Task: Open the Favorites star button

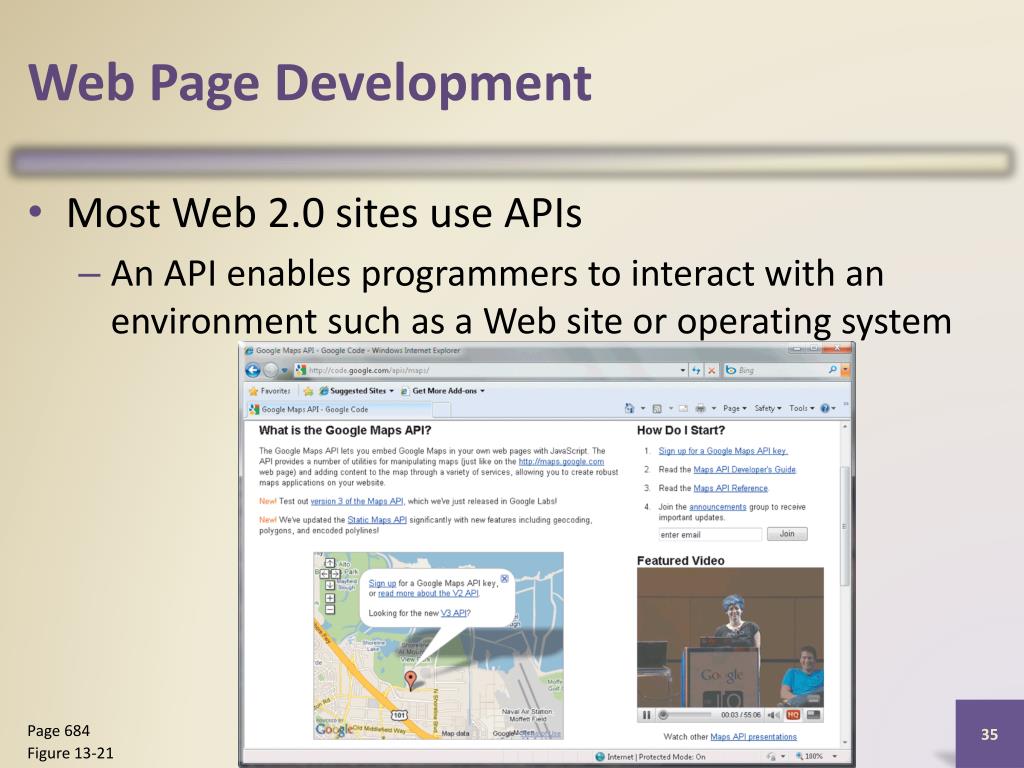Action: [269, 391]
